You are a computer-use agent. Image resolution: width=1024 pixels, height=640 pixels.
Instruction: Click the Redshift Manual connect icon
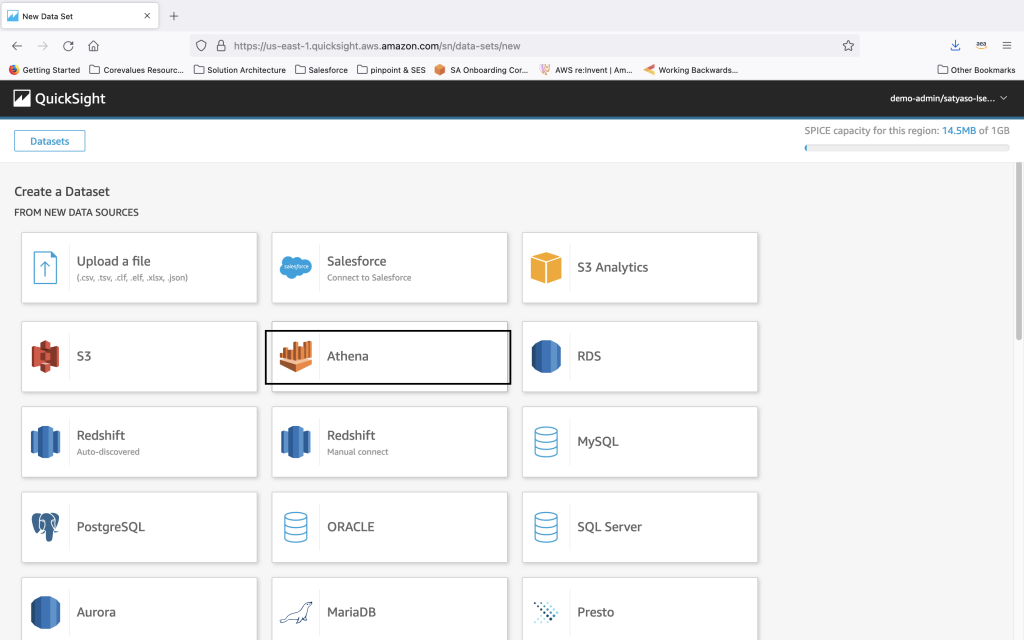(x=296, y=442)
